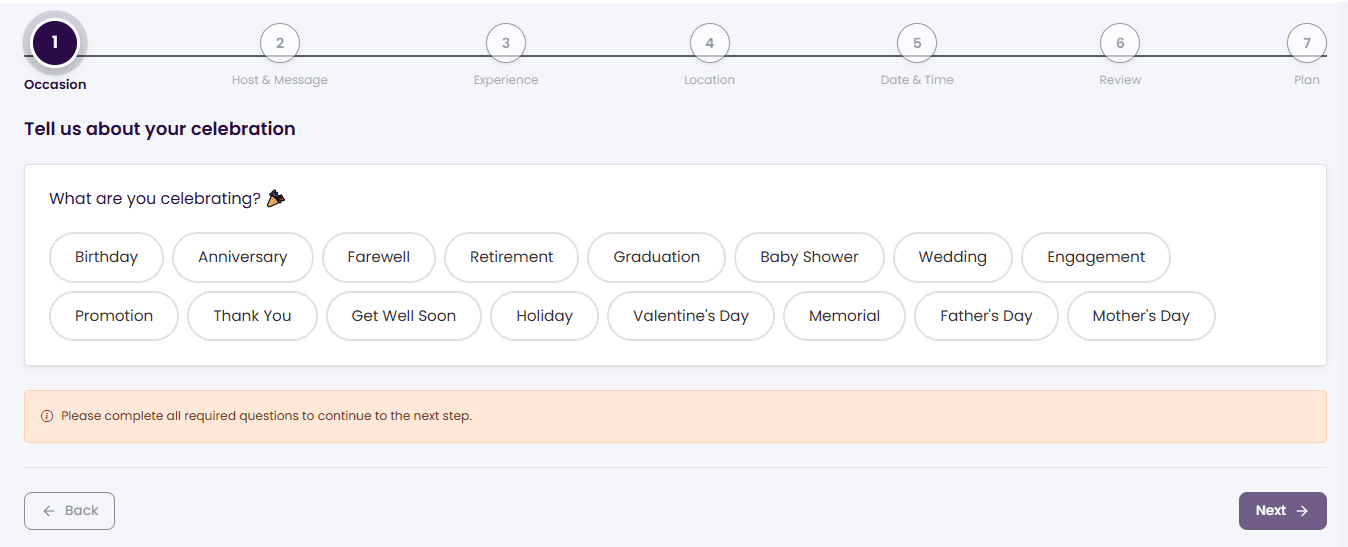
Task: Pick the Memorial chip
Action: point(845,316)
